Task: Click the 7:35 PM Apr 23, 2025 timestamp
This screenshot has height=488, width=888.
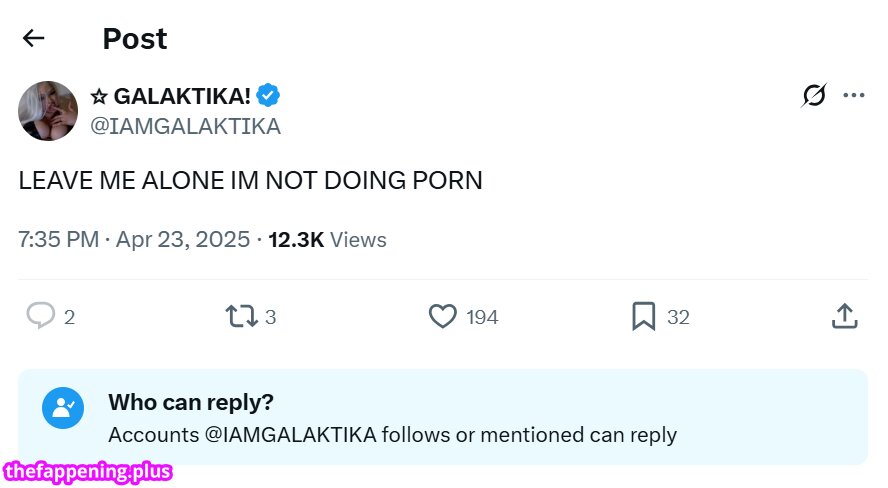Action: click(133, 240)
